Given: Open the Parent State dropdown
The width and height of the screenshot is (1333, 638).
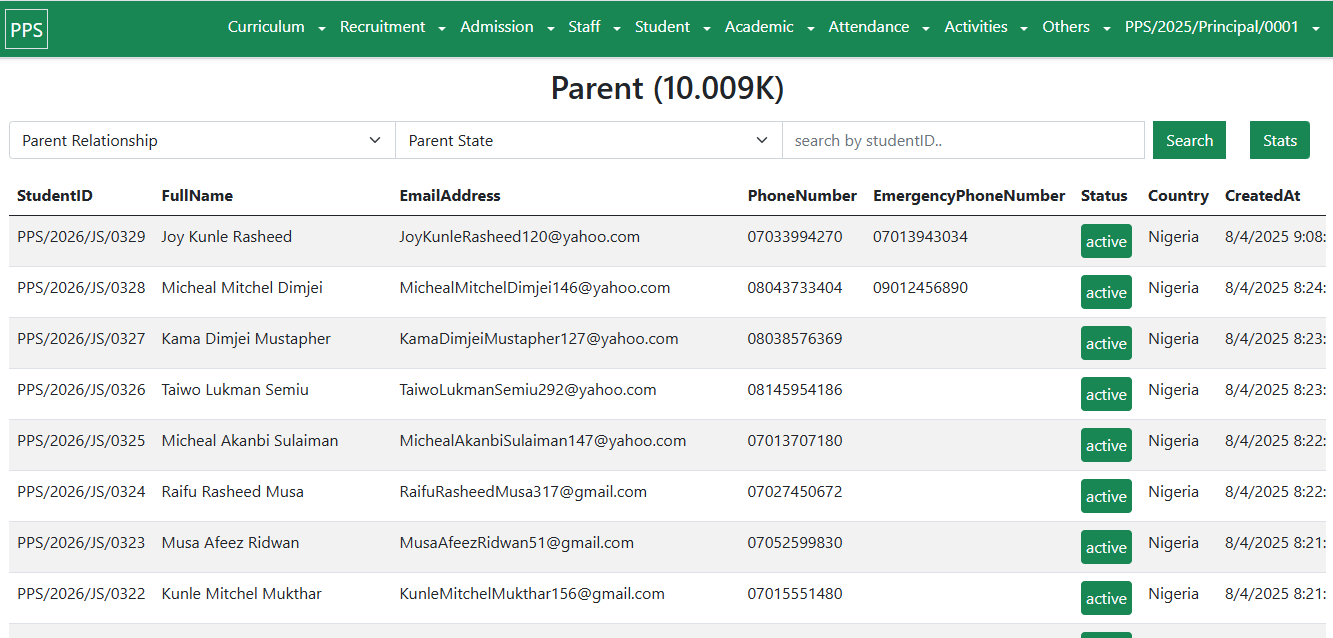Looking at the screenshot, I should pyautogui.click(x=588, y=141).
